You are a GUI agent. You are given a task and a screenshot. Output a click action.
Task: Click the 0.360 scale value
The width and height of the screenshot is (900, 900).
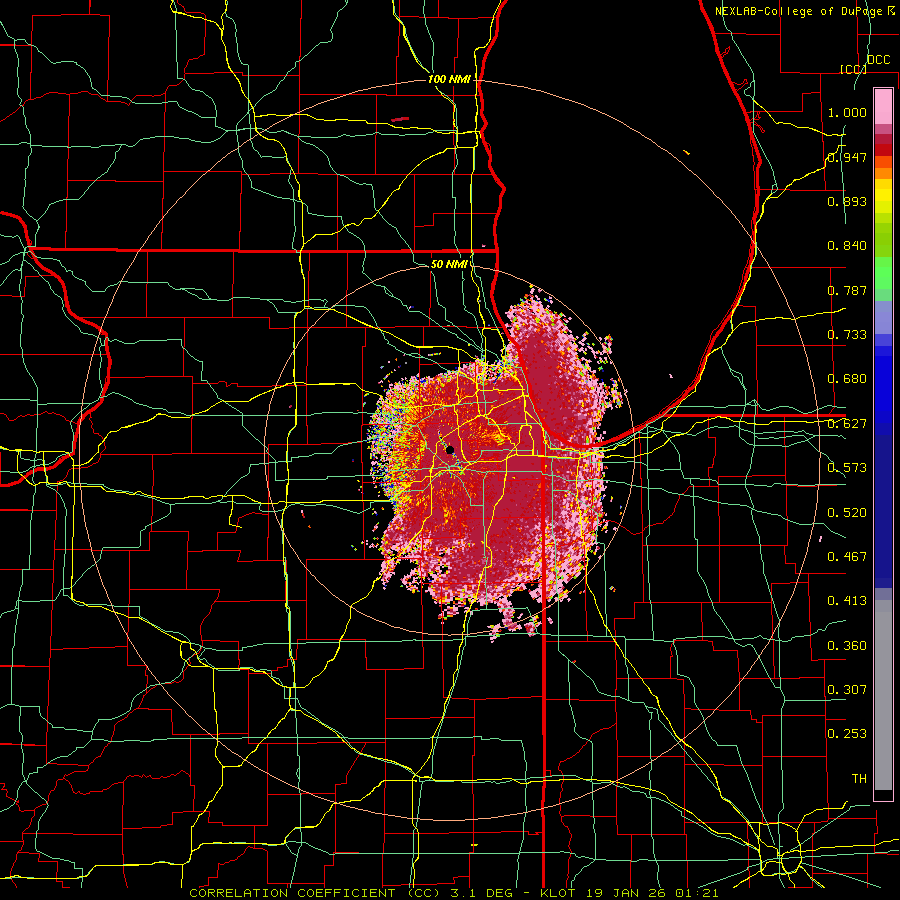(847, 646)
